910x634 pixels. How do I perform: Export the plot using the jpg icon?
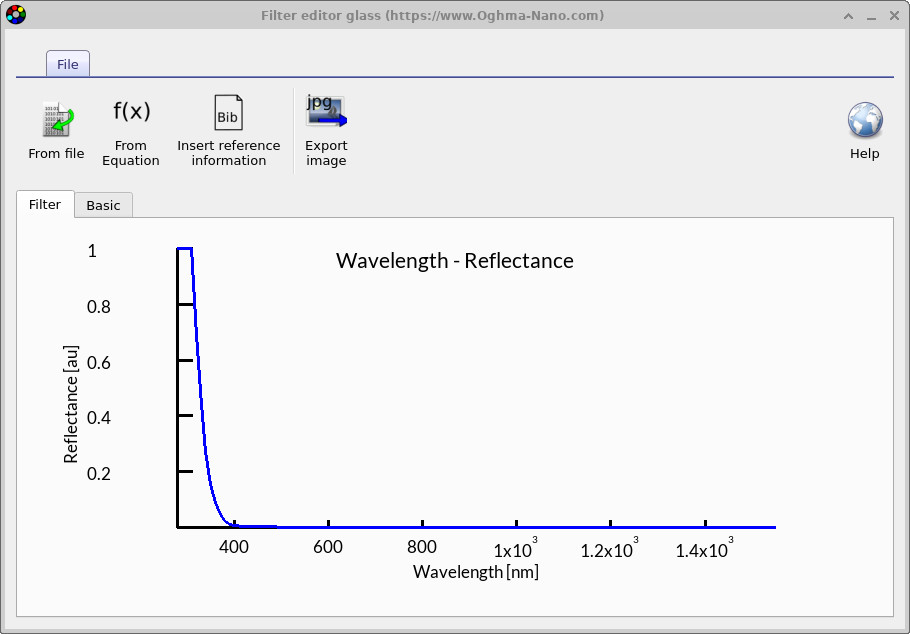tap(325, 110)
